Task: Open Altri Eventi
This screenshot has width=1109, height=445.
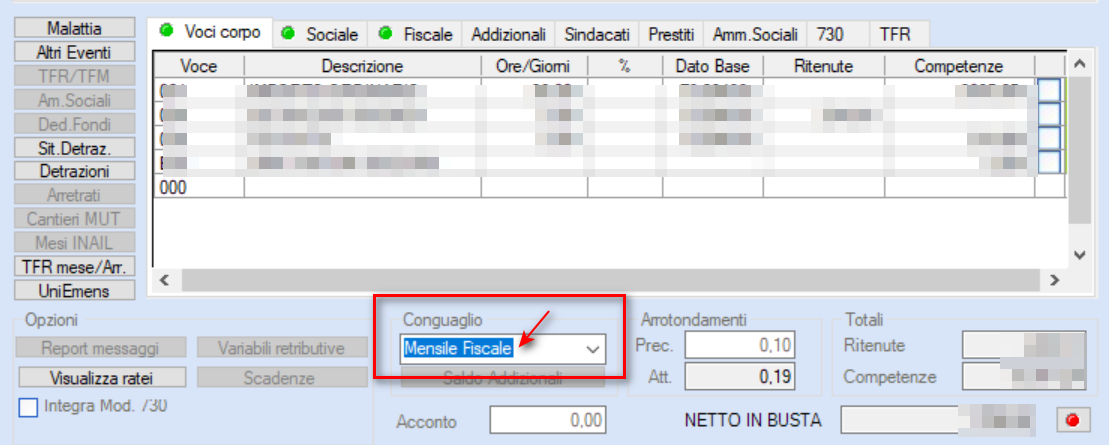Action: [74, 52]
